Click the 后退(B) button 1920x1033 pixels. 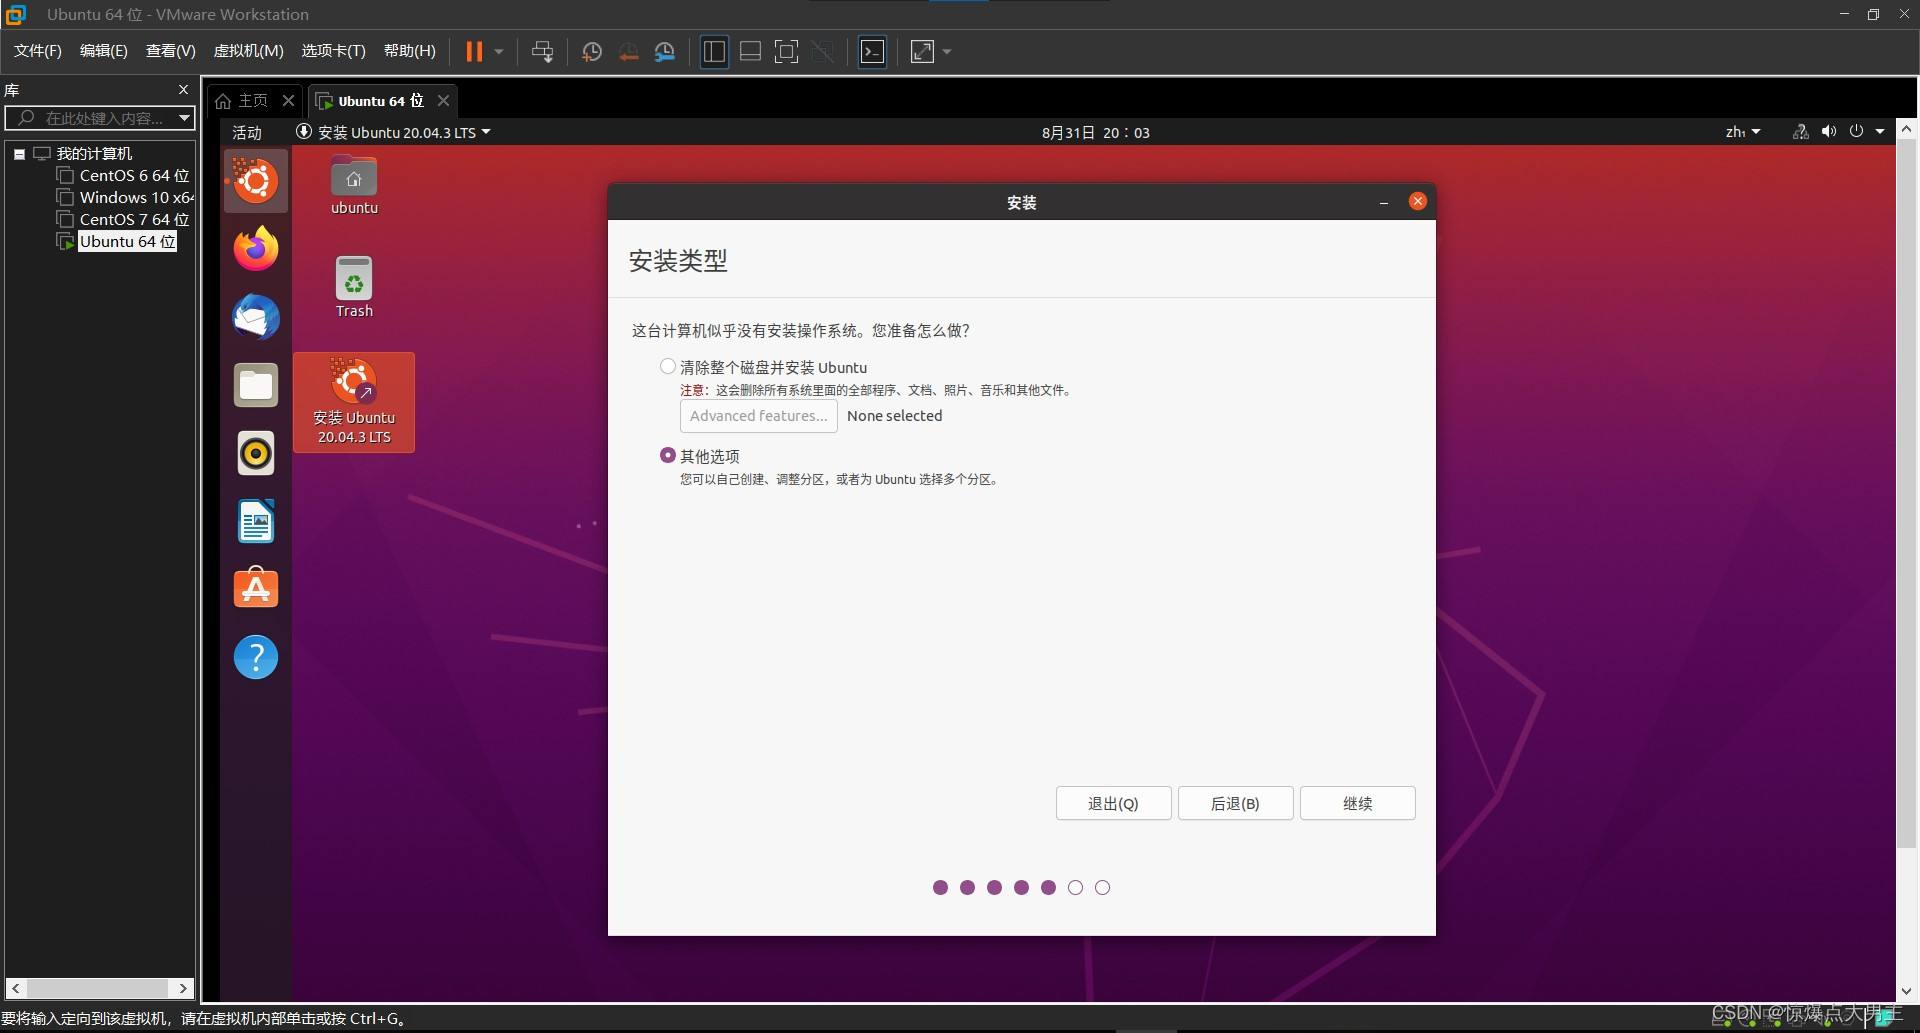[x=1235, y=804]
